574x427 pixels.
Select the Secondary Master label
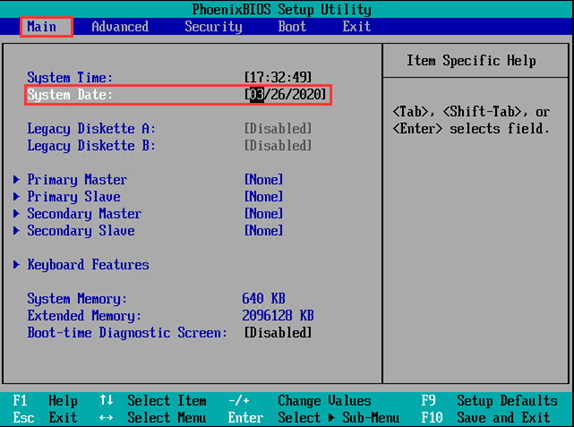click(84, 214)
